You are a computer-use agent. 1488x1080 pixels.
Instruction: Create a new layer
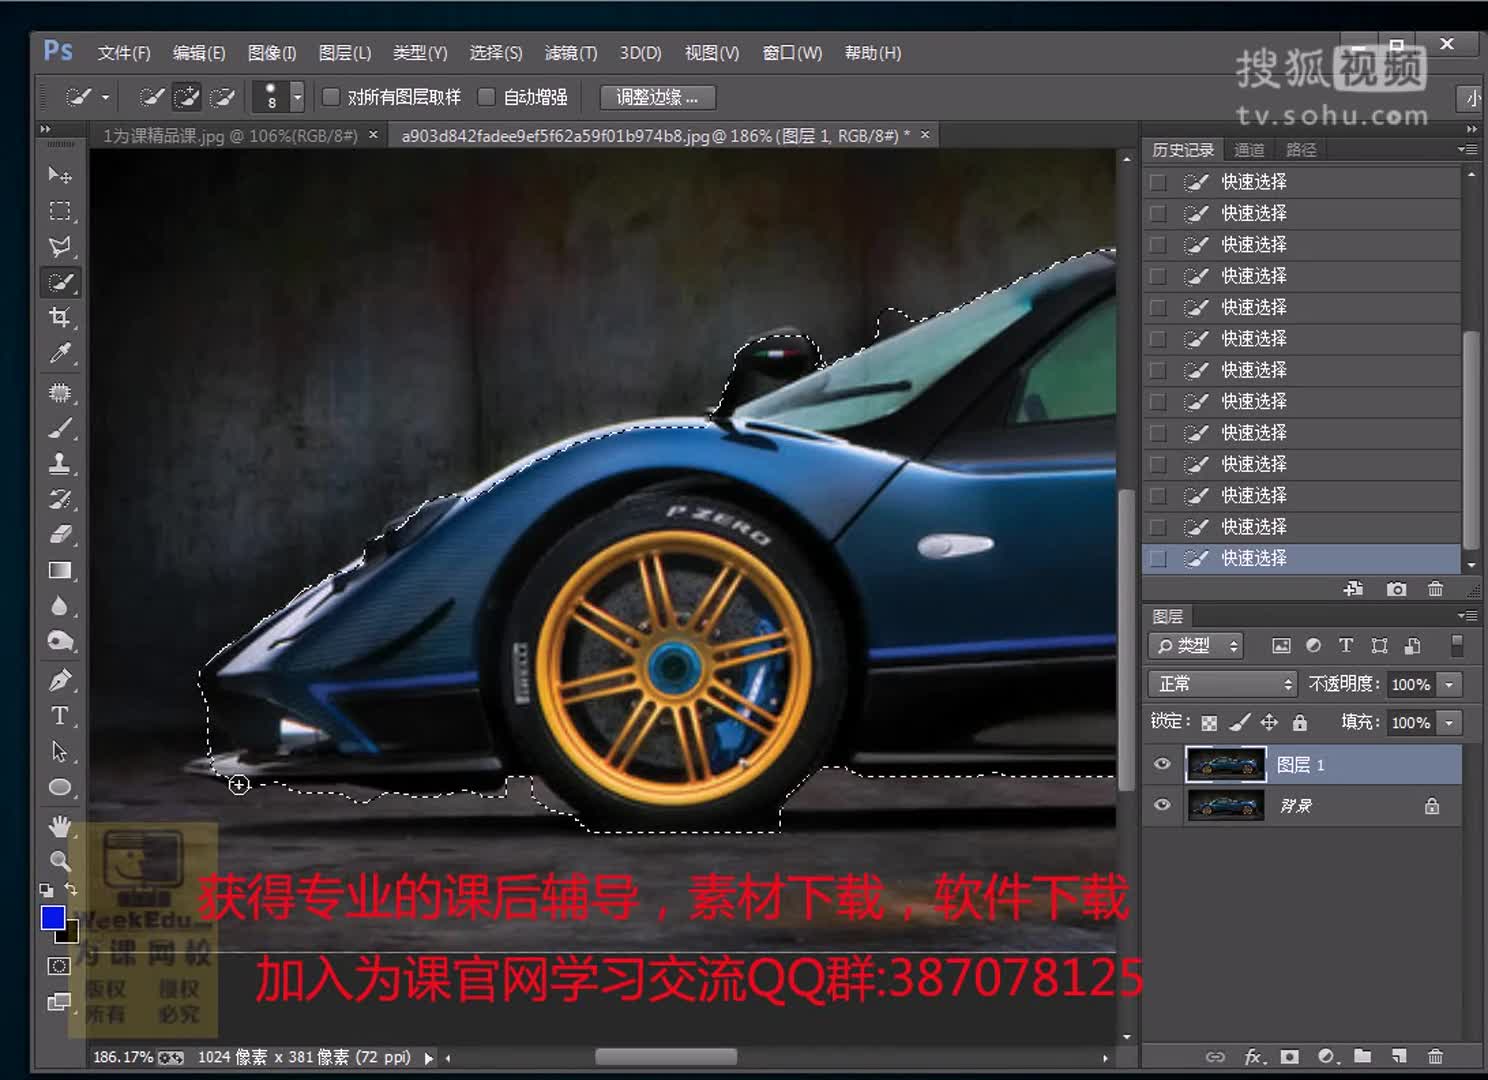[1399, 1056]
